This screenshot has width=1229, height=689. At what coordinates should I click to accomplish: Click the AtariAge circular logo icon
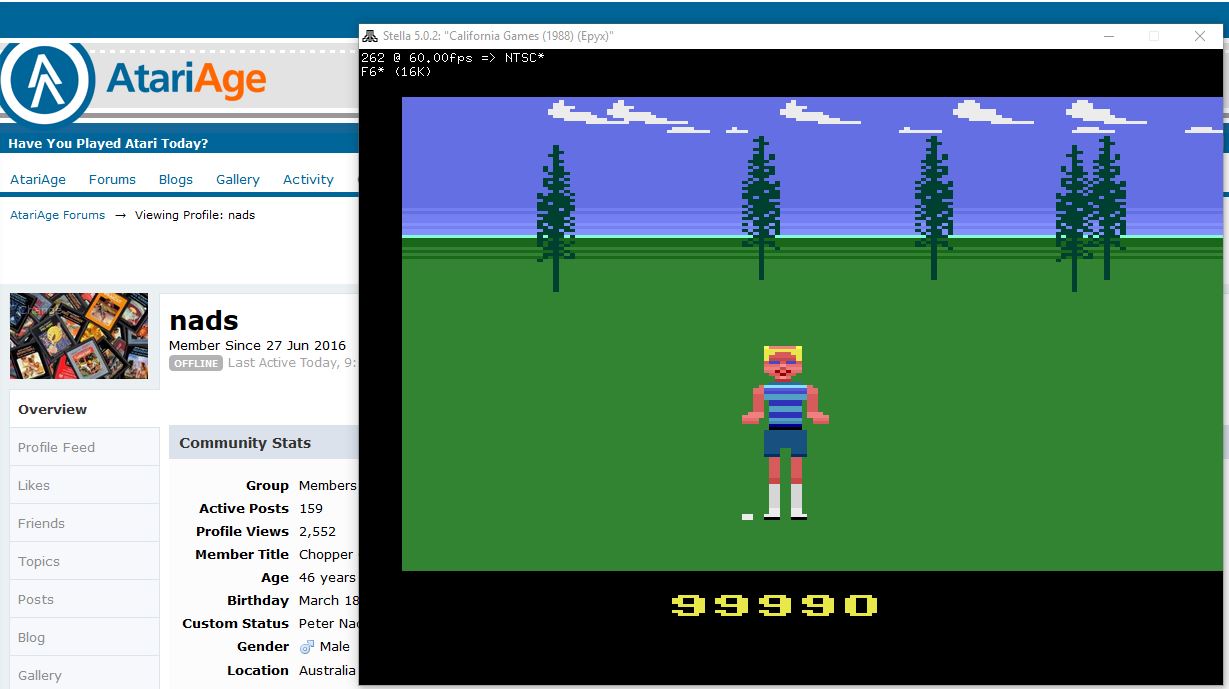click(47, 80)
